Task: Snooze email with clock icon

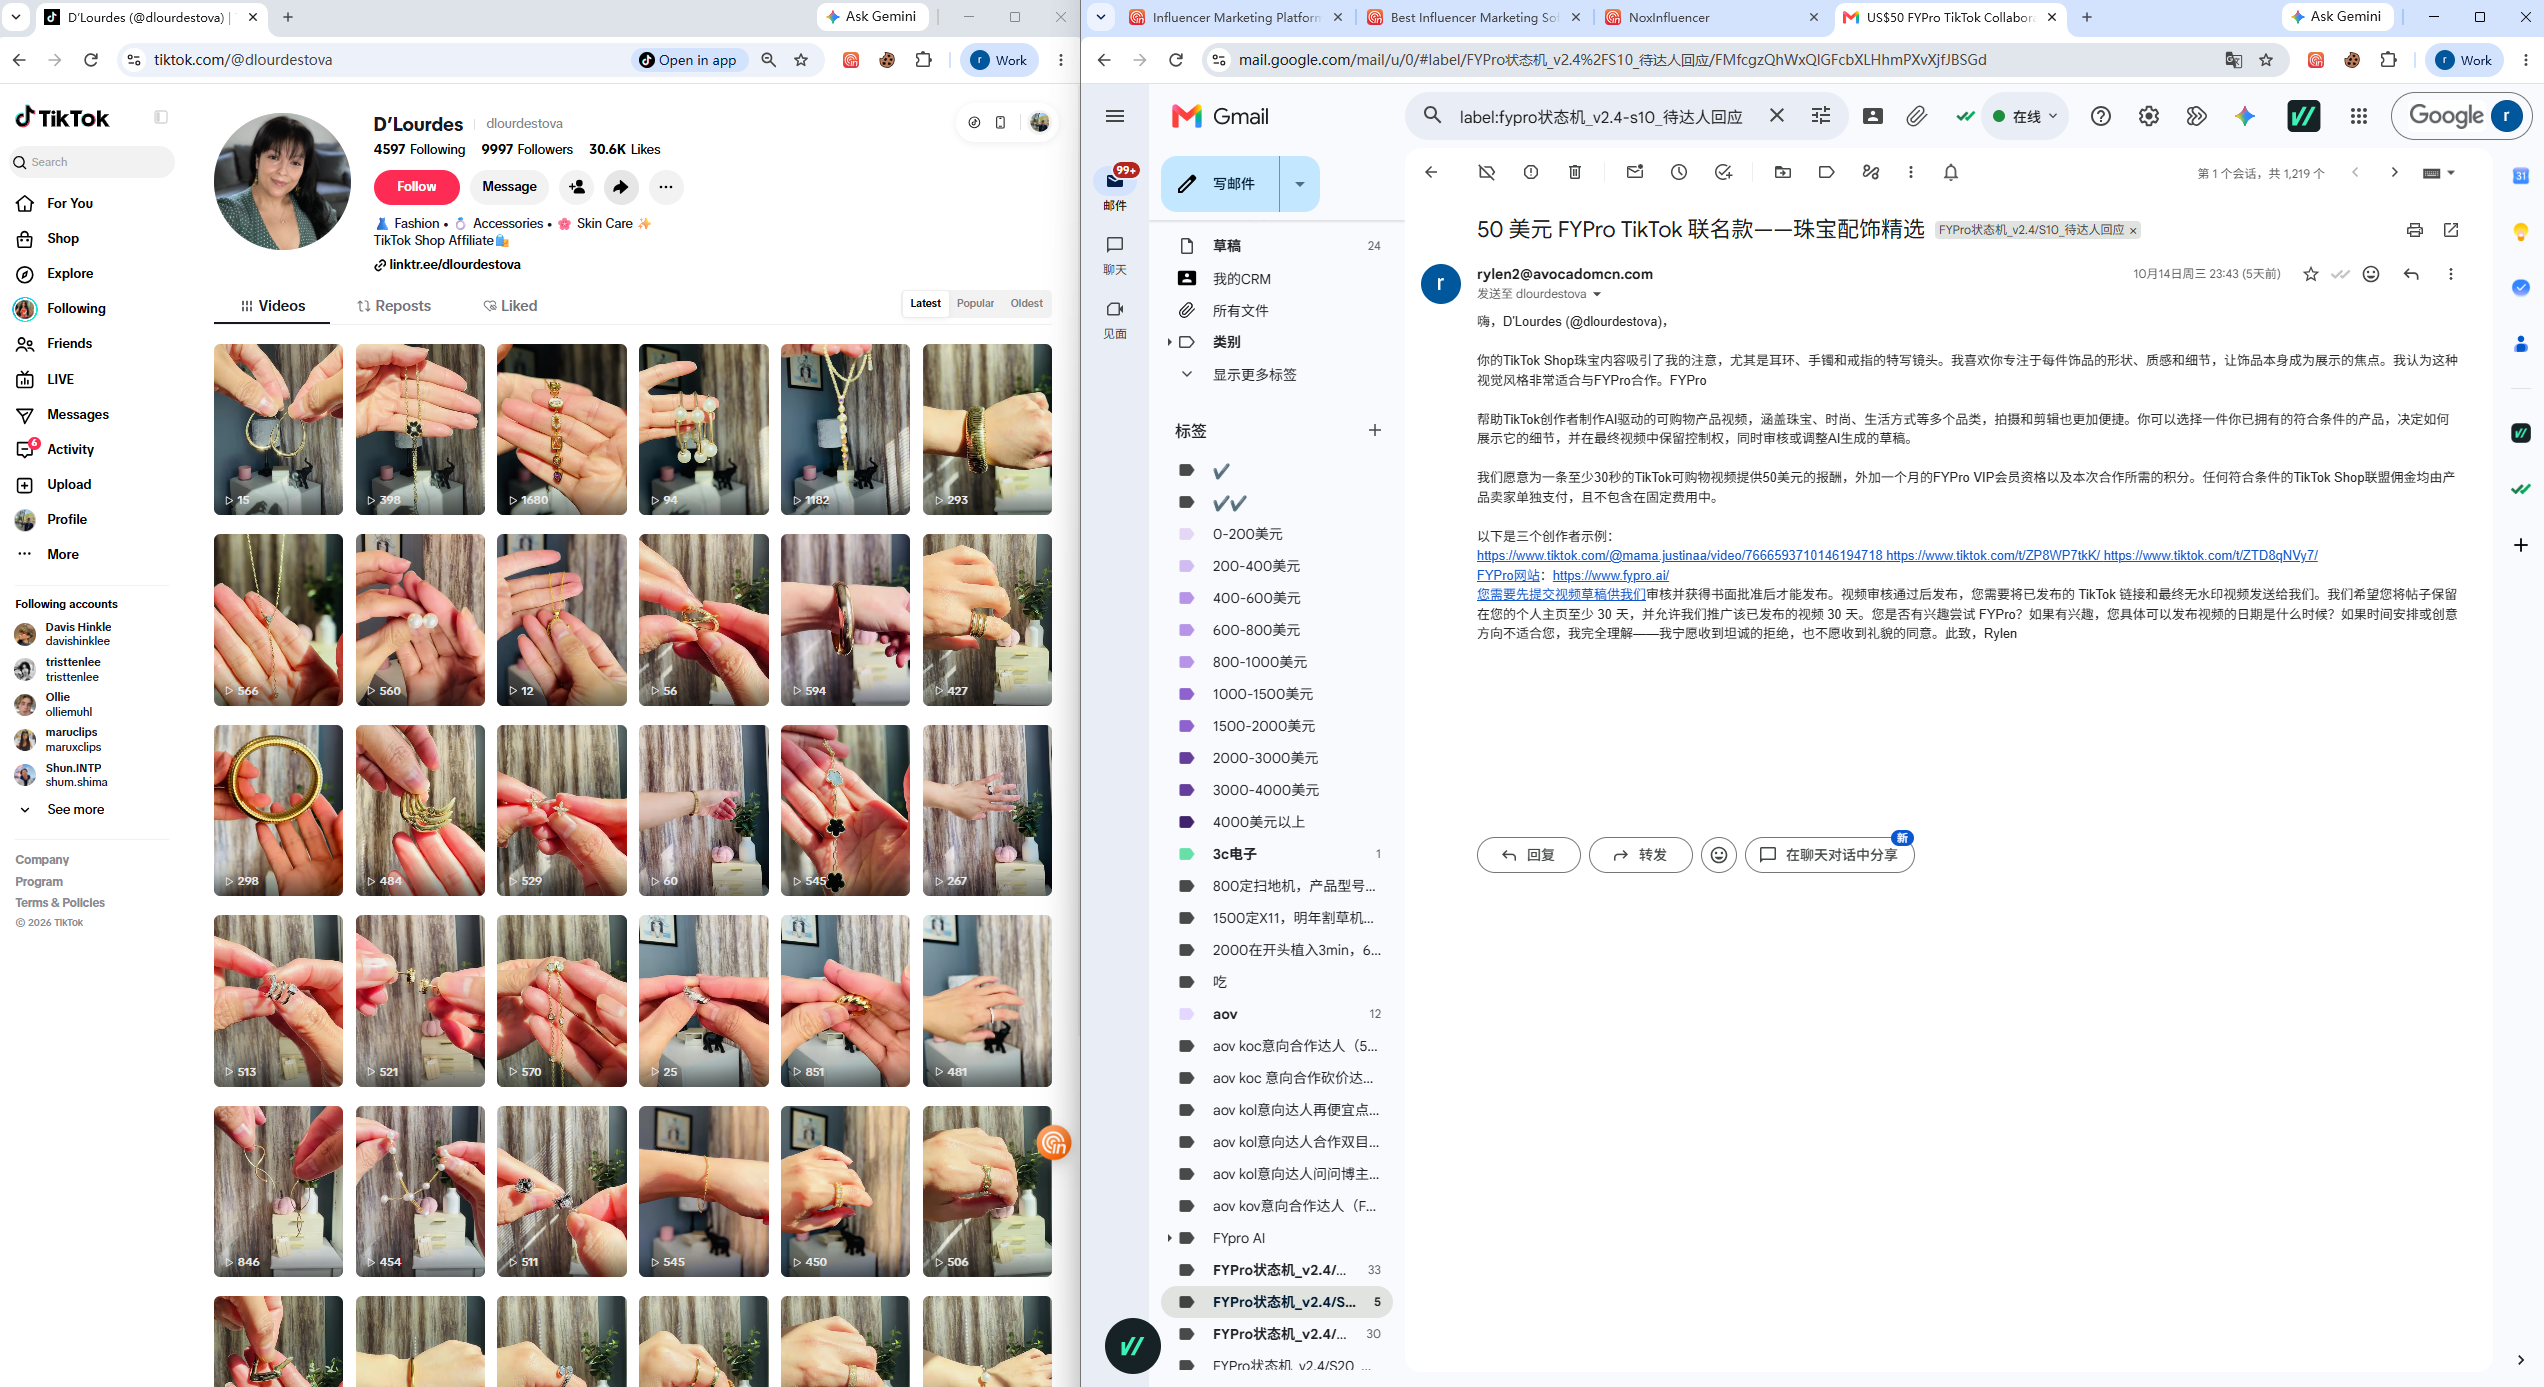Action: [1679, 172]
